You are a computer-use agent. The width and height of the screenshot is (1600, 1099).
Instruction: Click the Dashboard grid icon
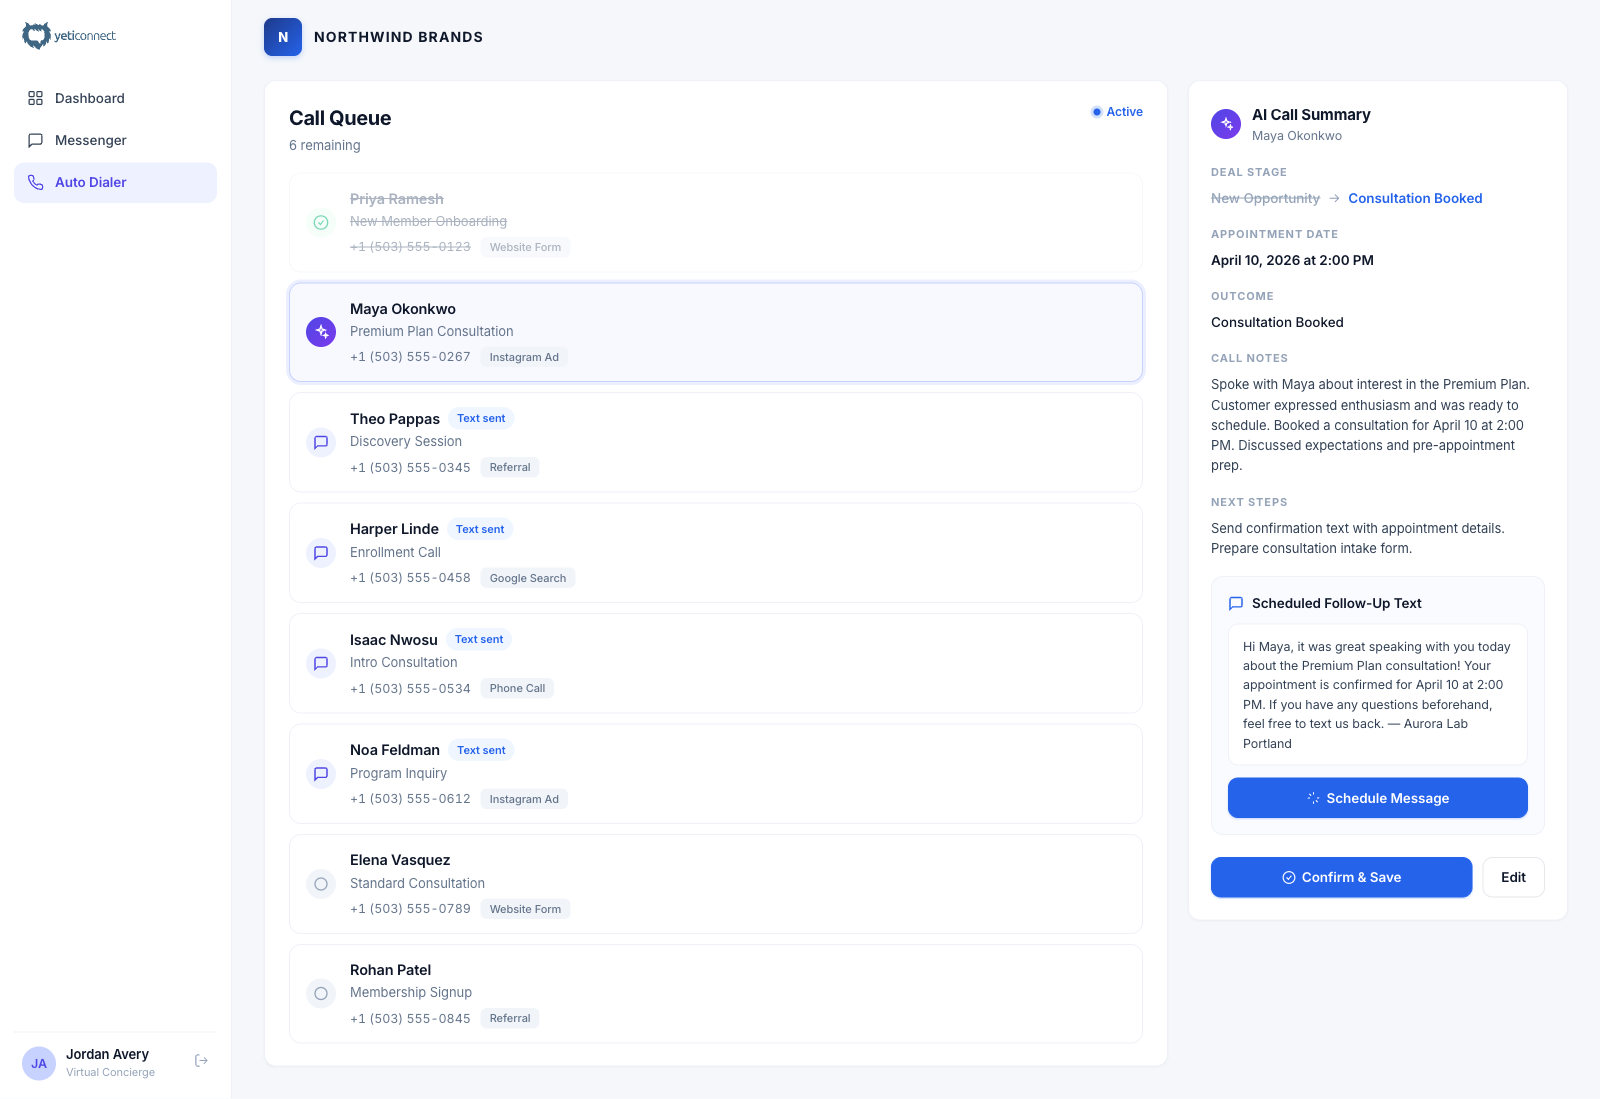[35, 98]
